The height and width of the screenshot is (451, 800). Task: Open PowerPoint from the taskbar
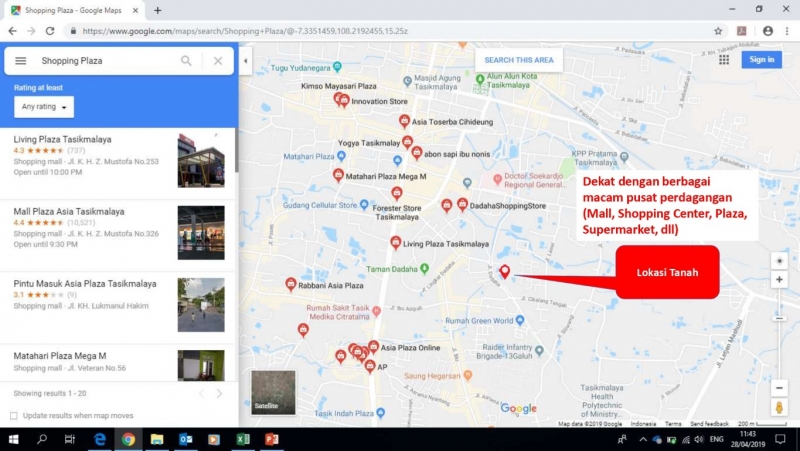coord(272,439)
